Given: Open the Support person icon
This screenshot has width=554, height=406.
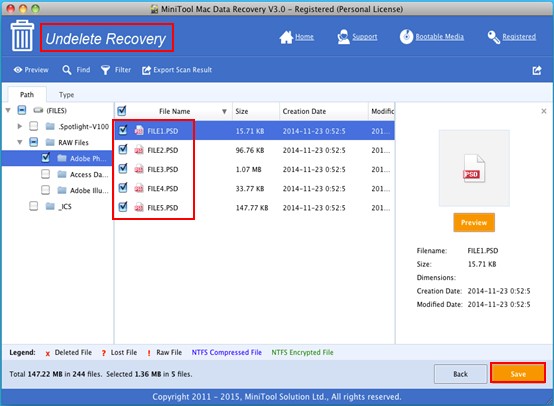Looking at the screenshot, I should (x=343, y=37).
